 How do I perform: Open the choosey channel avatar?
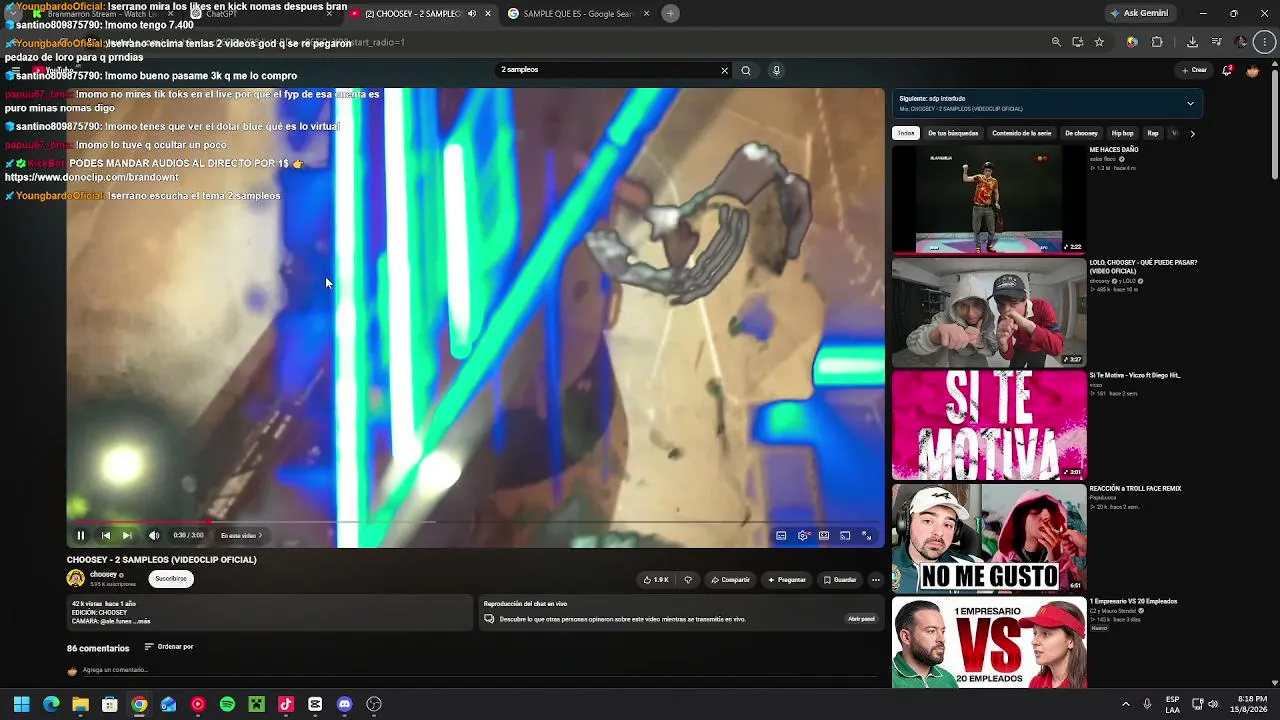coord(75,578)
